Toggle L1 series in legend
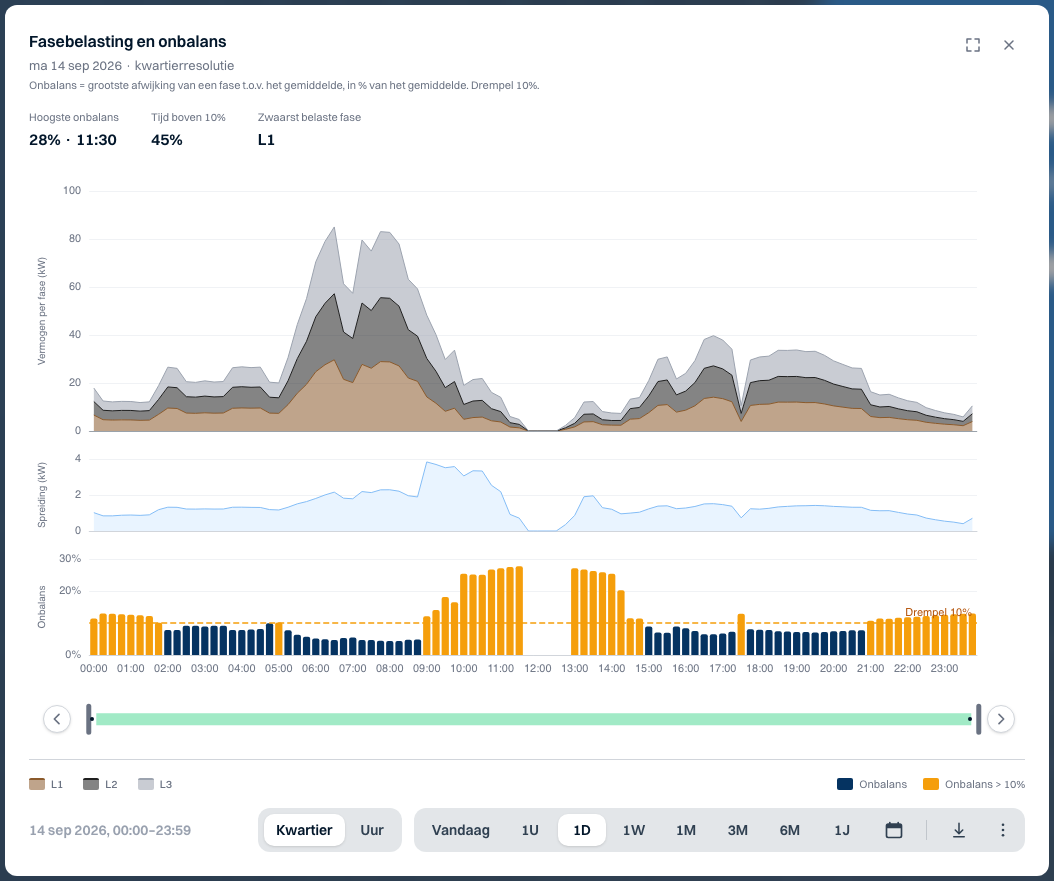This screenshot has height=881, width=1054. pyautogui.click(x=46, y=784)
